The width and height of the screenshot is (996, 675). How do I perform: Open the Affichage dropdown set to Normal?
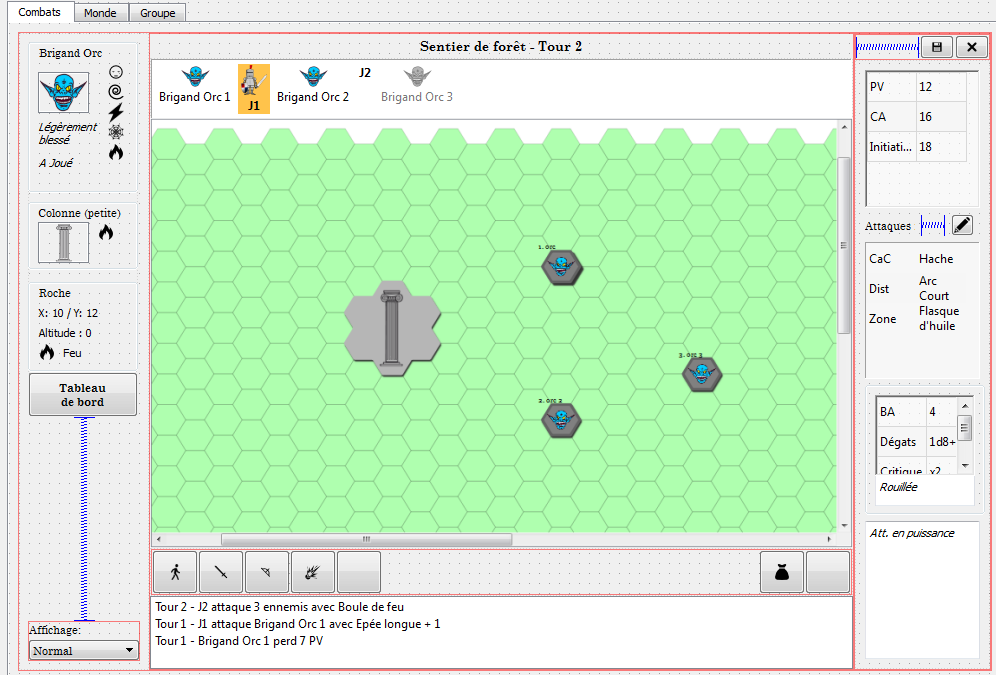tap(84, 650)
